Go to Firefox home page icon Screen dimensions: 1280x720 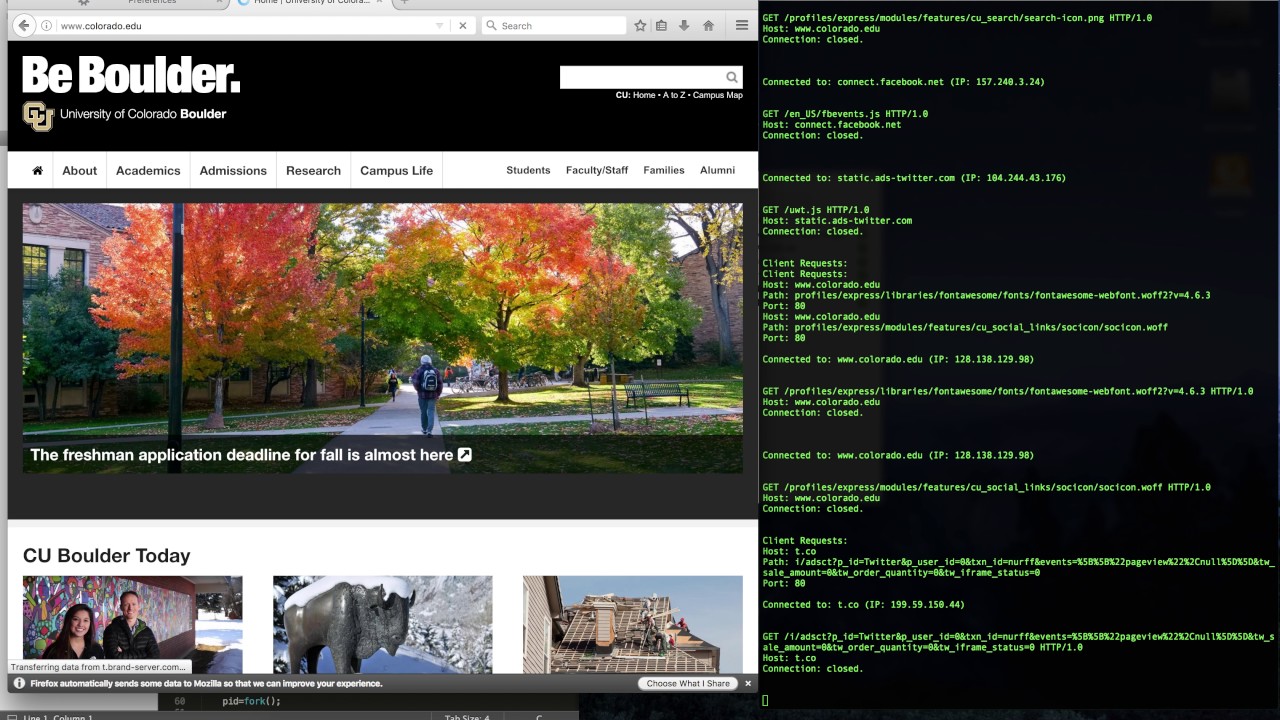coord(708,25)
